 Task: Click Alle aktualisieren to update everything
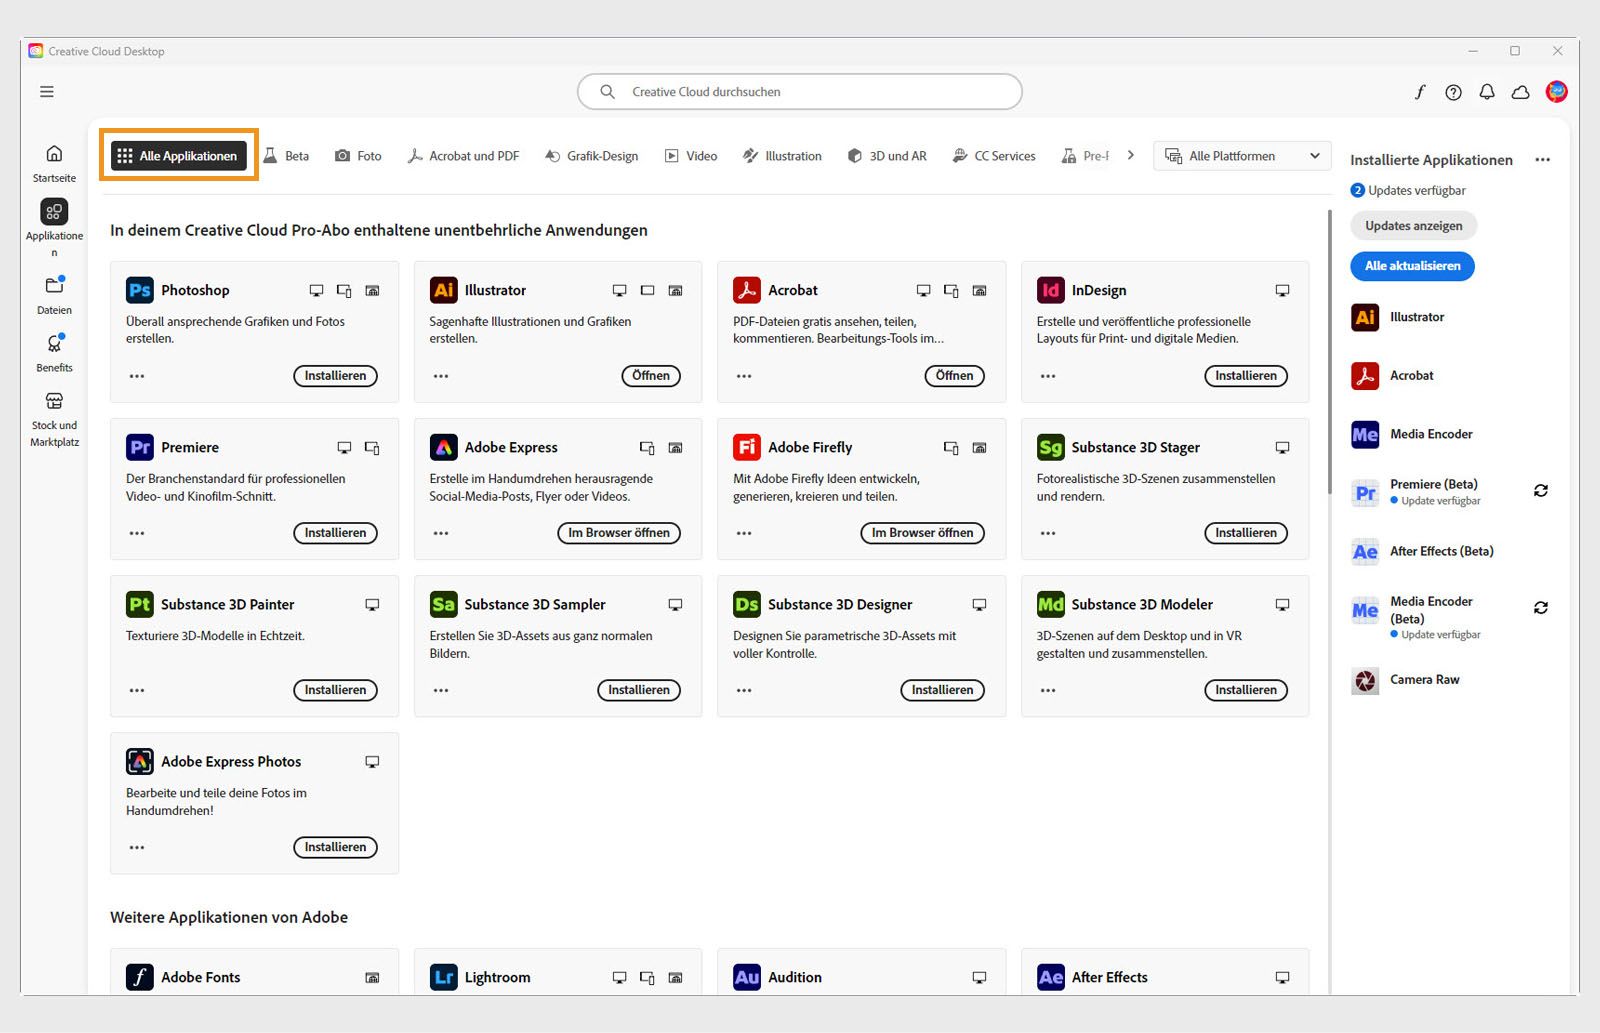point(1412,266)
